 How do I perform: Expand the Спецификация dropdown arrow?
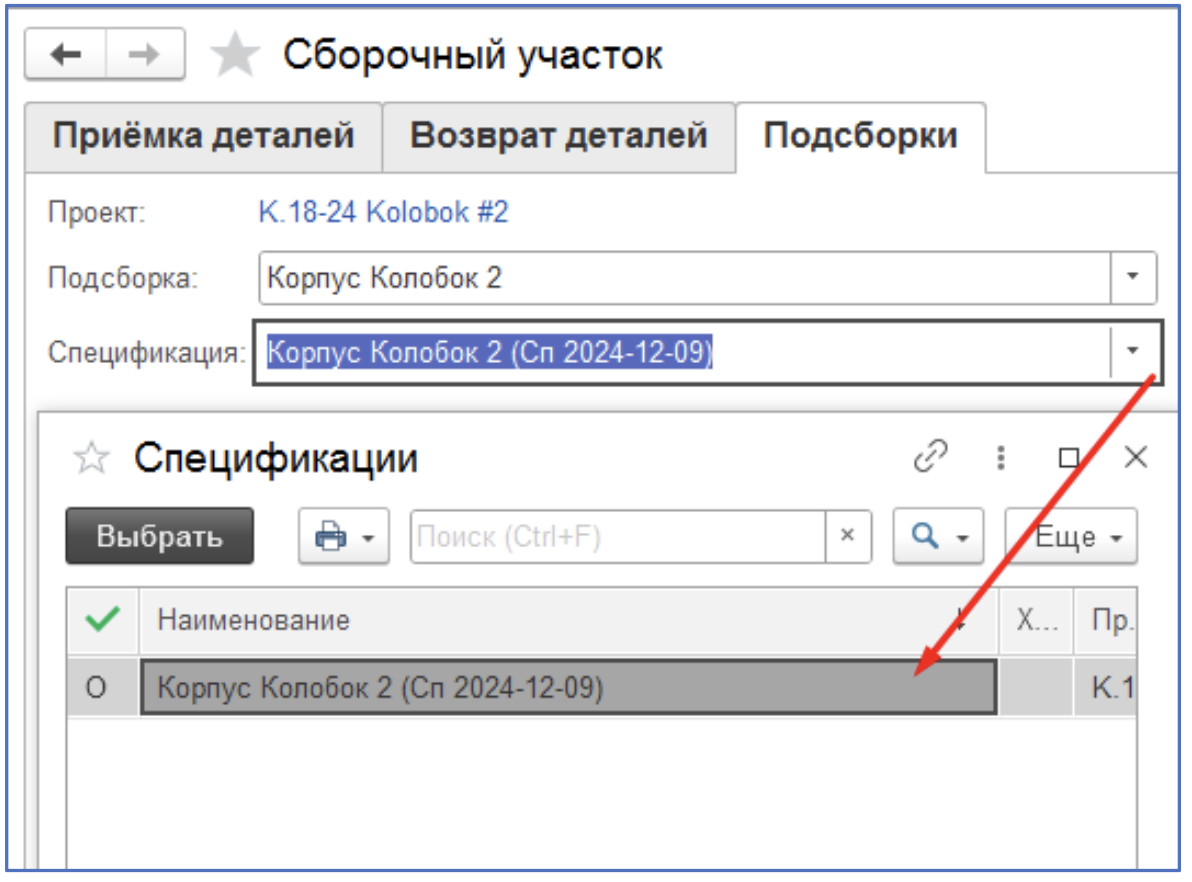[x=1134, y=350]
